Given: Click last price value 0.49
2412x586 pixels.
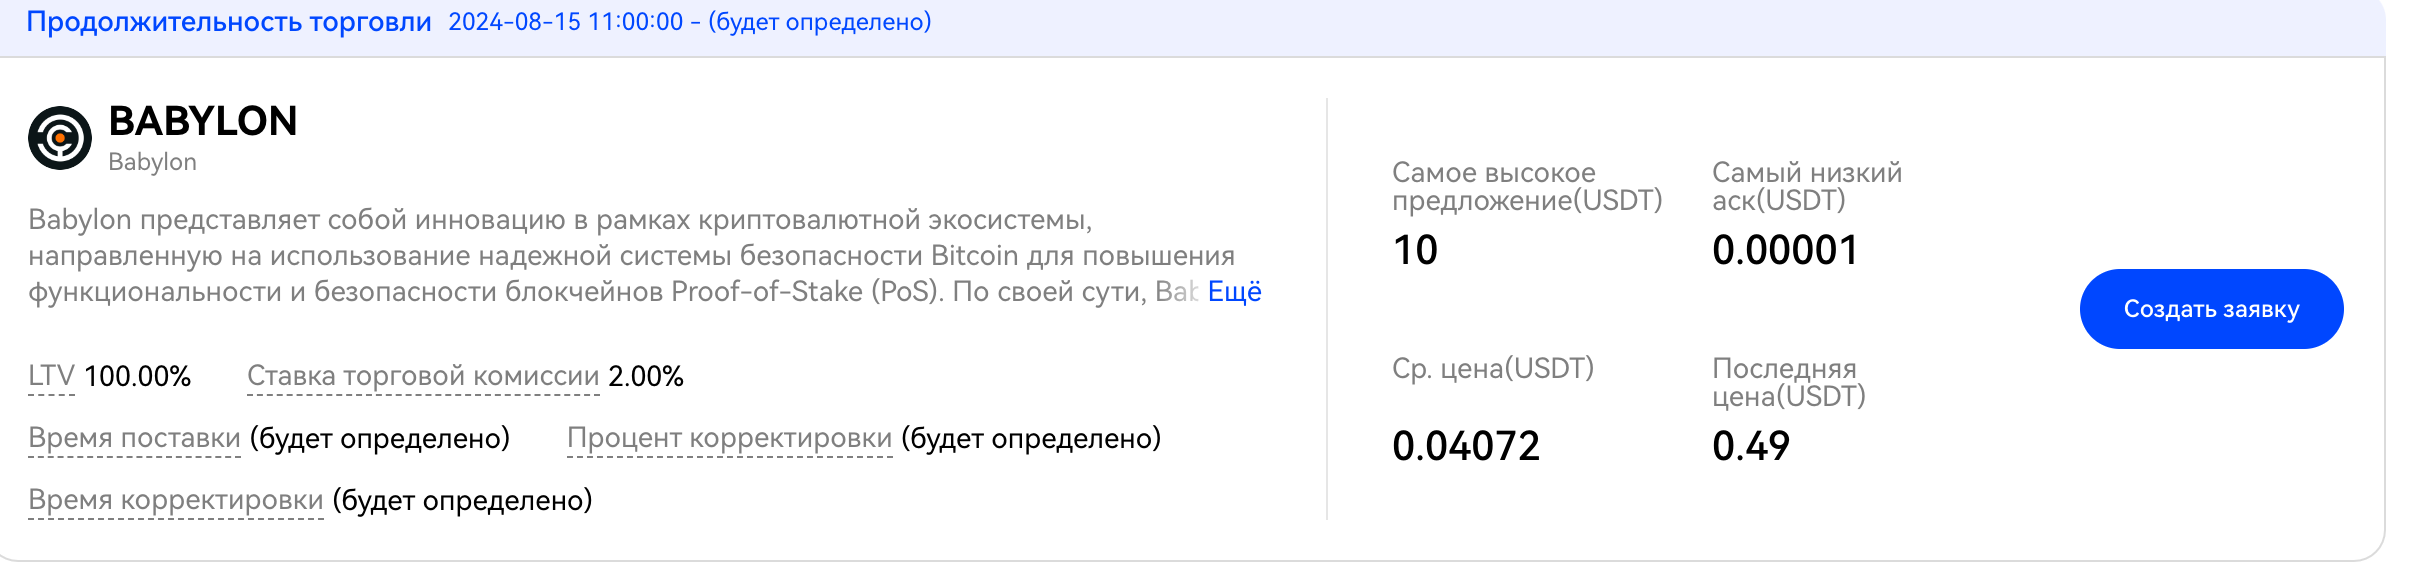Looking at the screenshot, I should click(1751, 446).
